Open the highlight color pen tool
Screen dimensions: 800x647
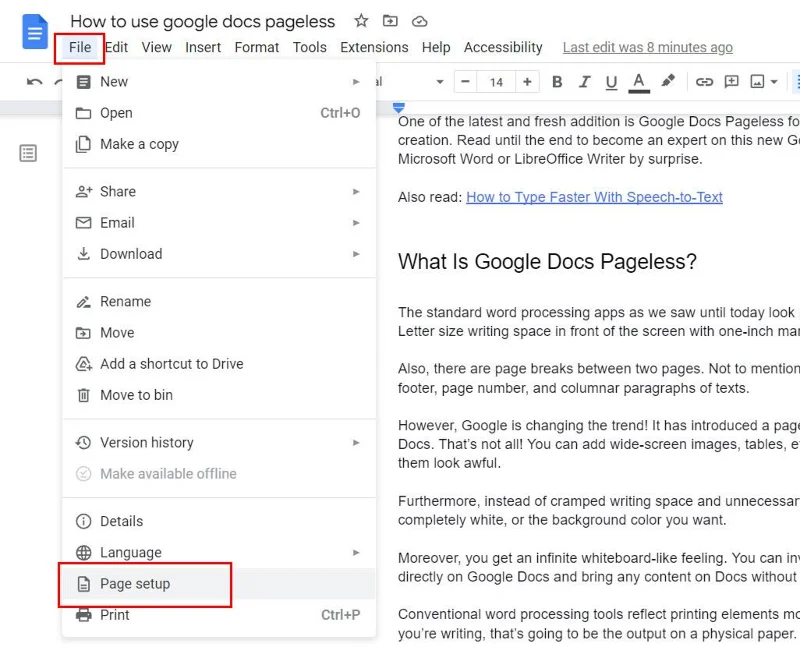(667, 81)
